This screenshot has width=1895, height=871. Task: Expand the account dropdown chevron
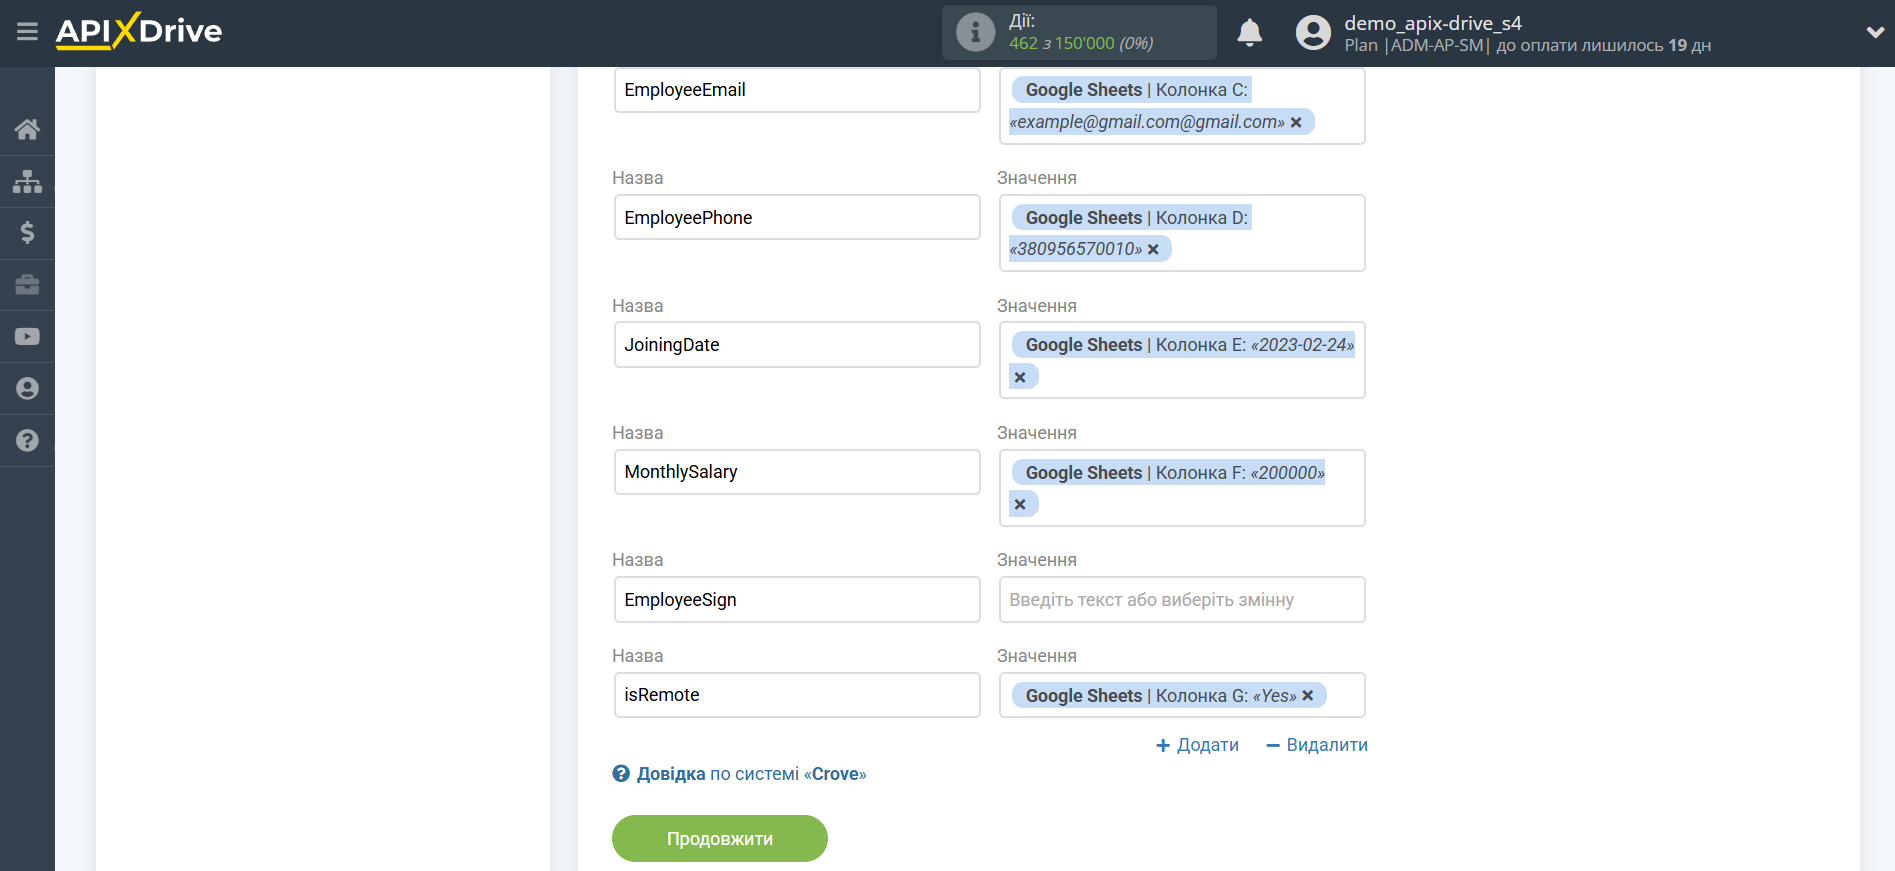click(x=1874, y=33)
